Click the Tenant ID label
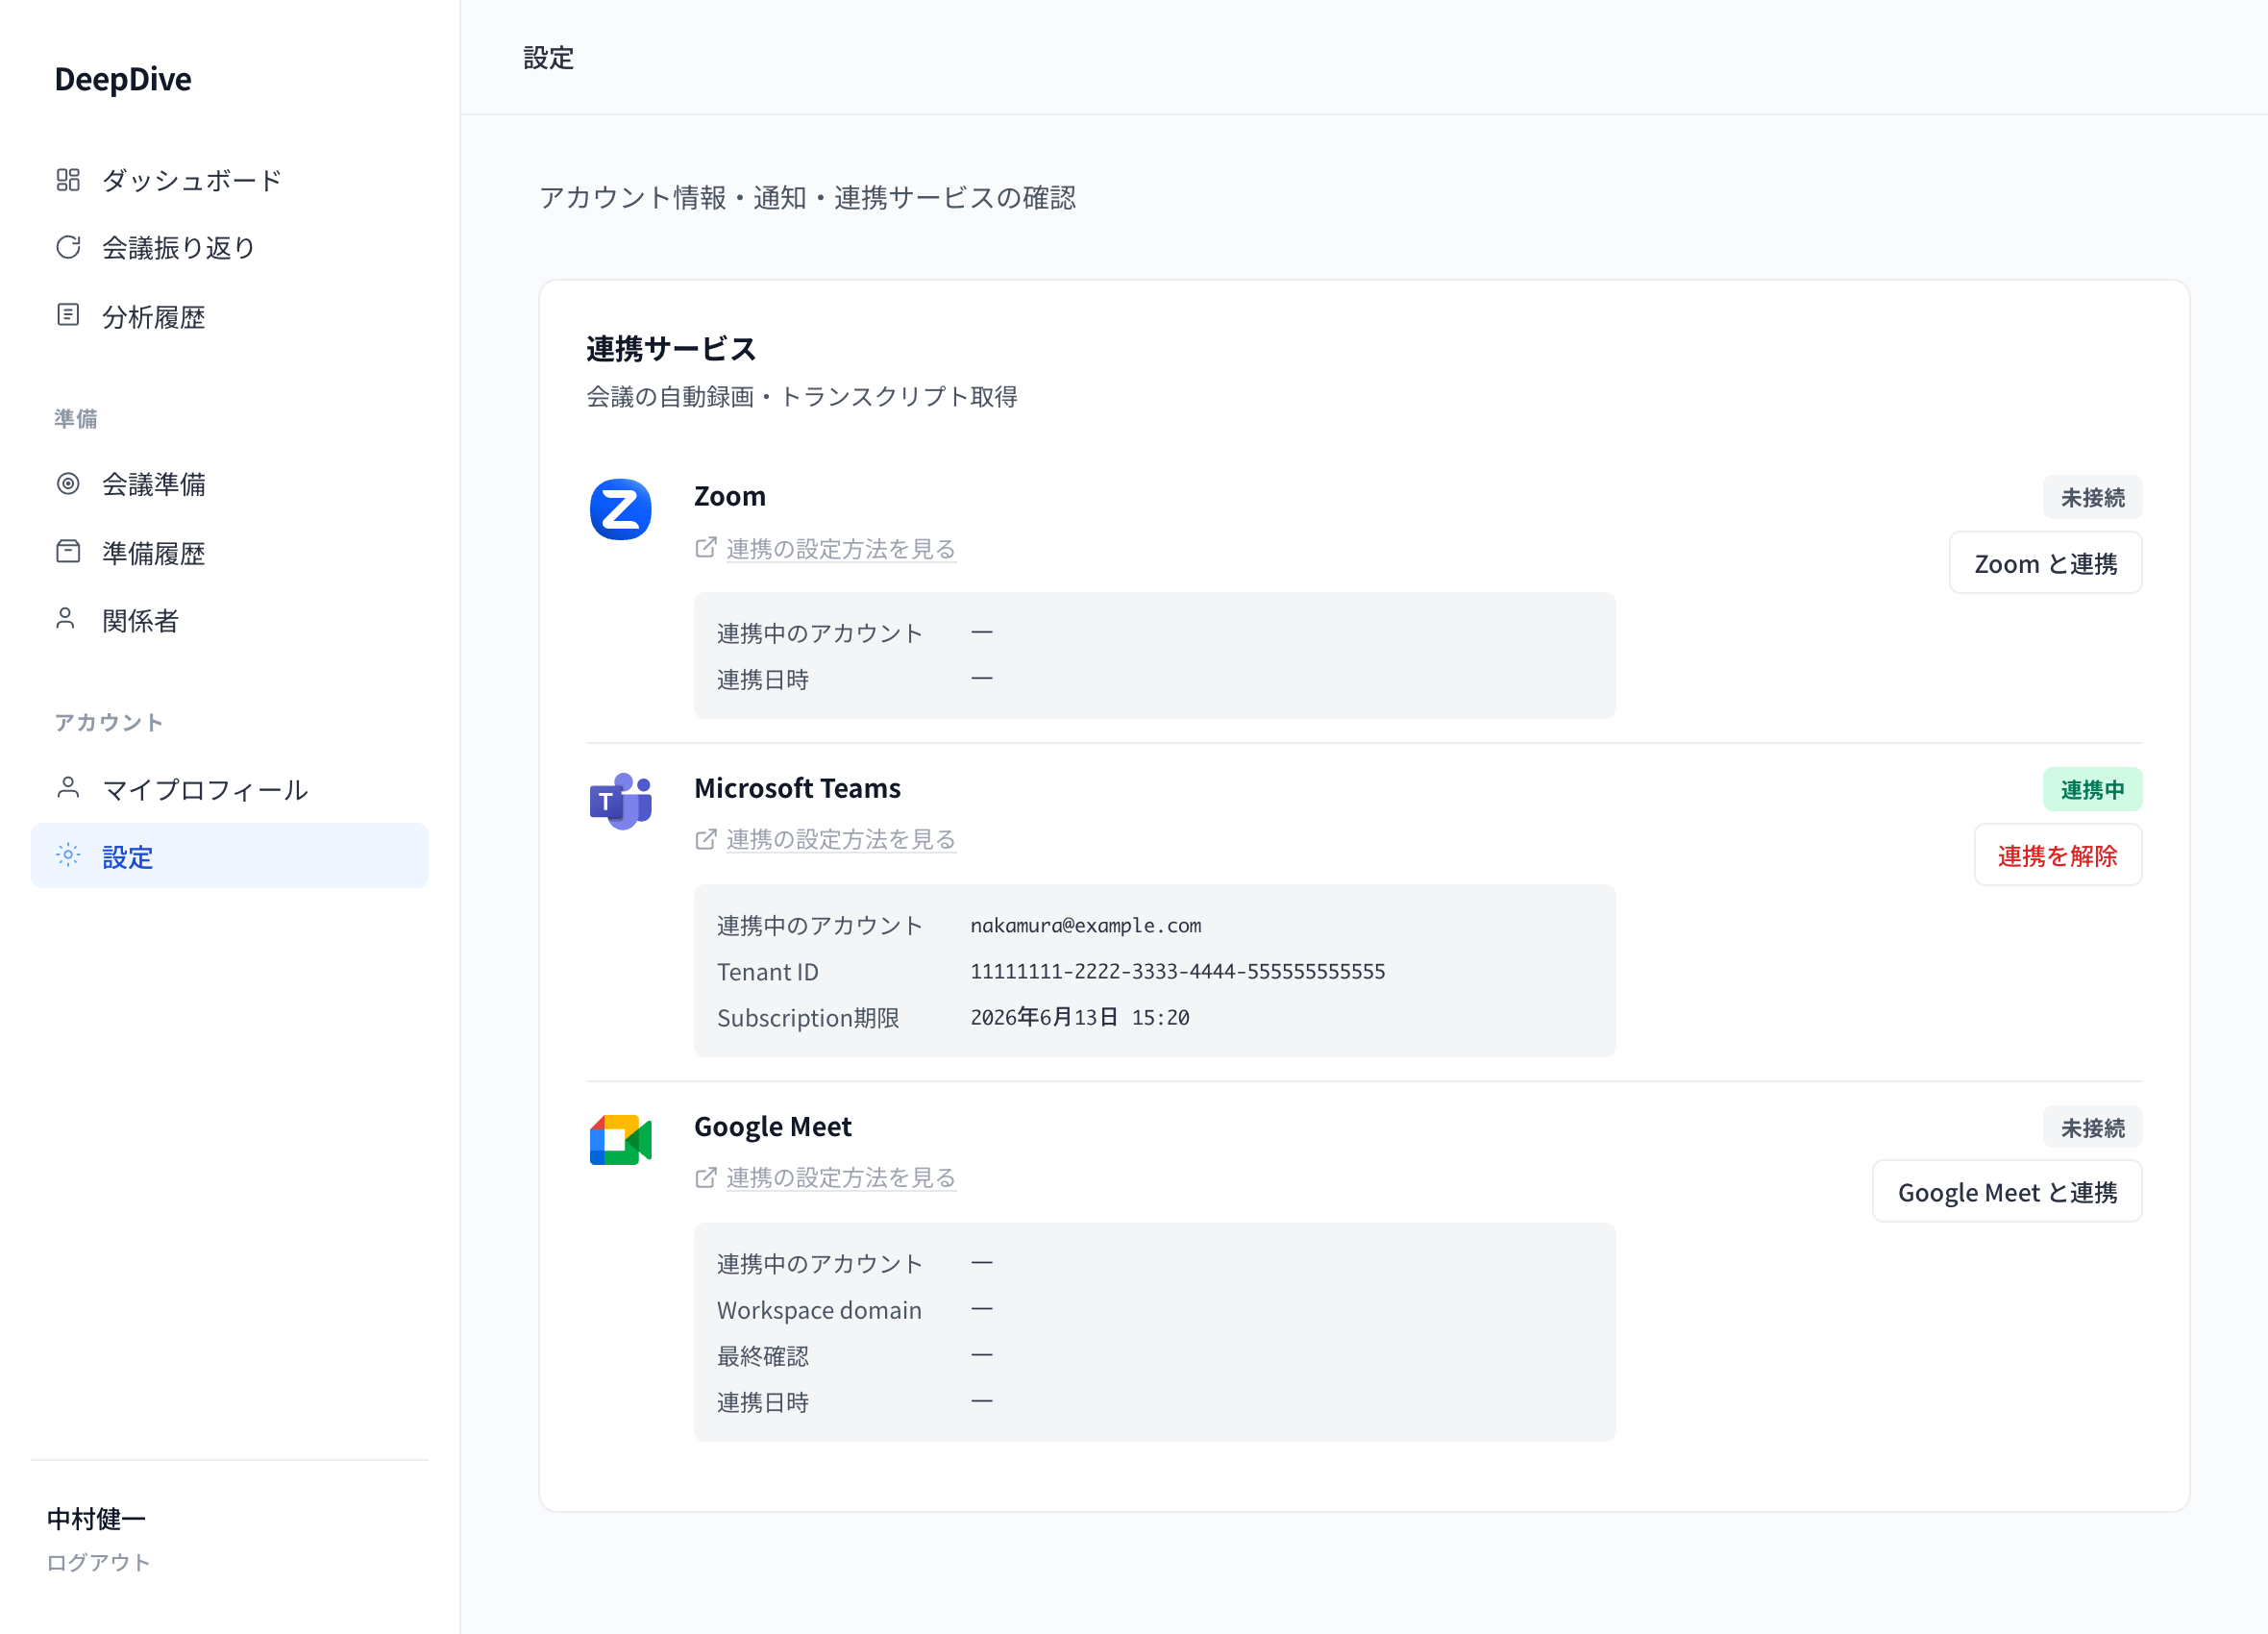This screenshot has height=1634, width=2268. tap(768, 971)
